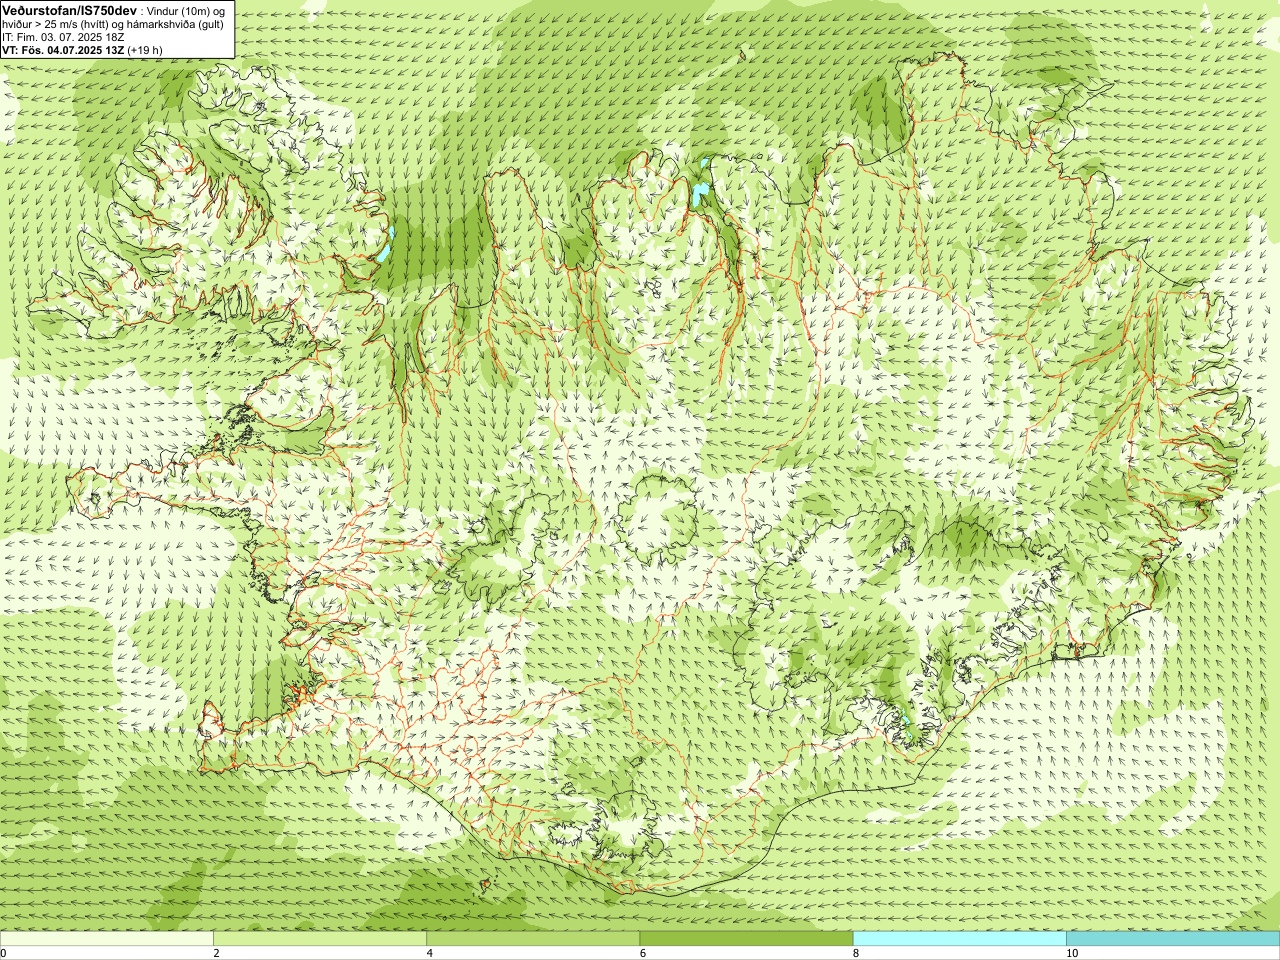Click the light cyan 8–10 m/s legend band
Screen dimensions: 1280x960
959,939
